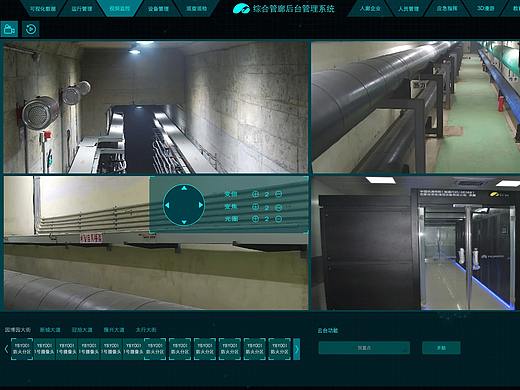Decrease 变倍 zoom with minus icon
This screenshot has height=390, width=520.
click(279, 194)
